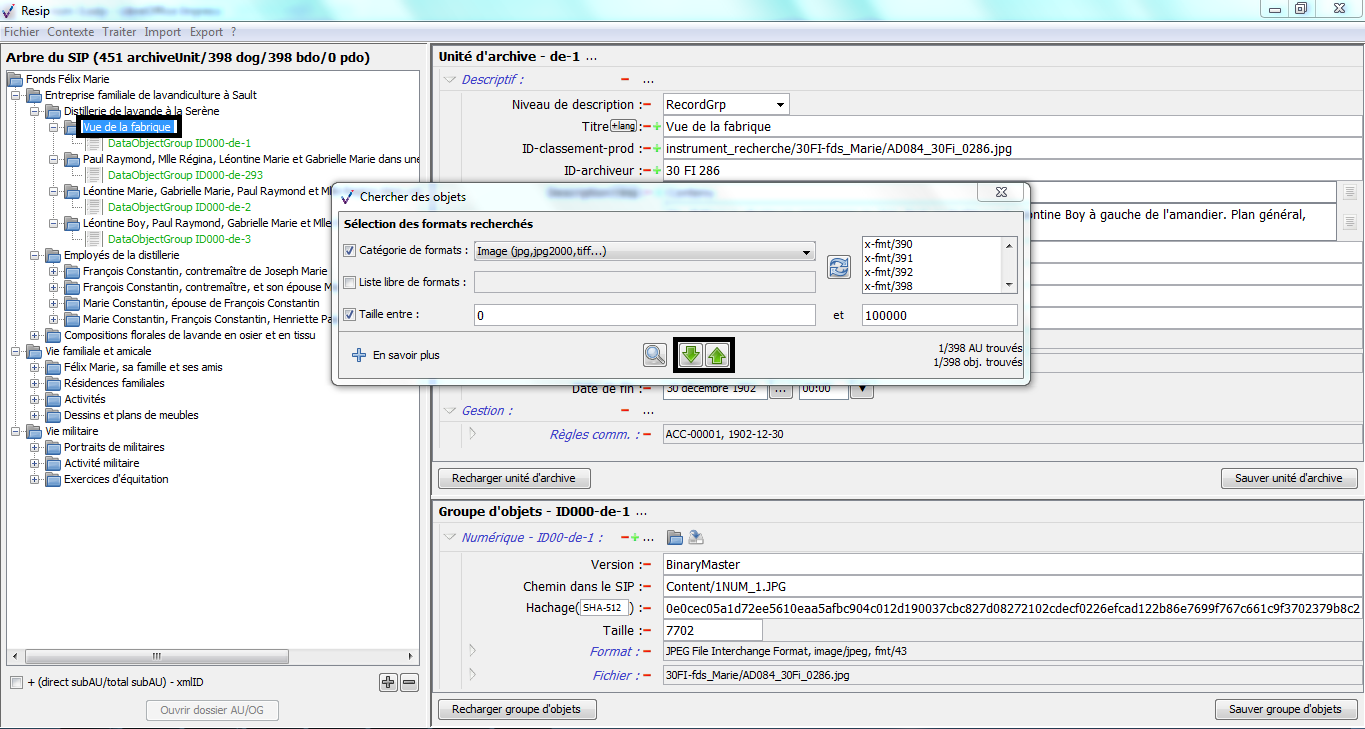Open the Export menu
Viewport: 1365px width, 729px height.
click(206, 32)
